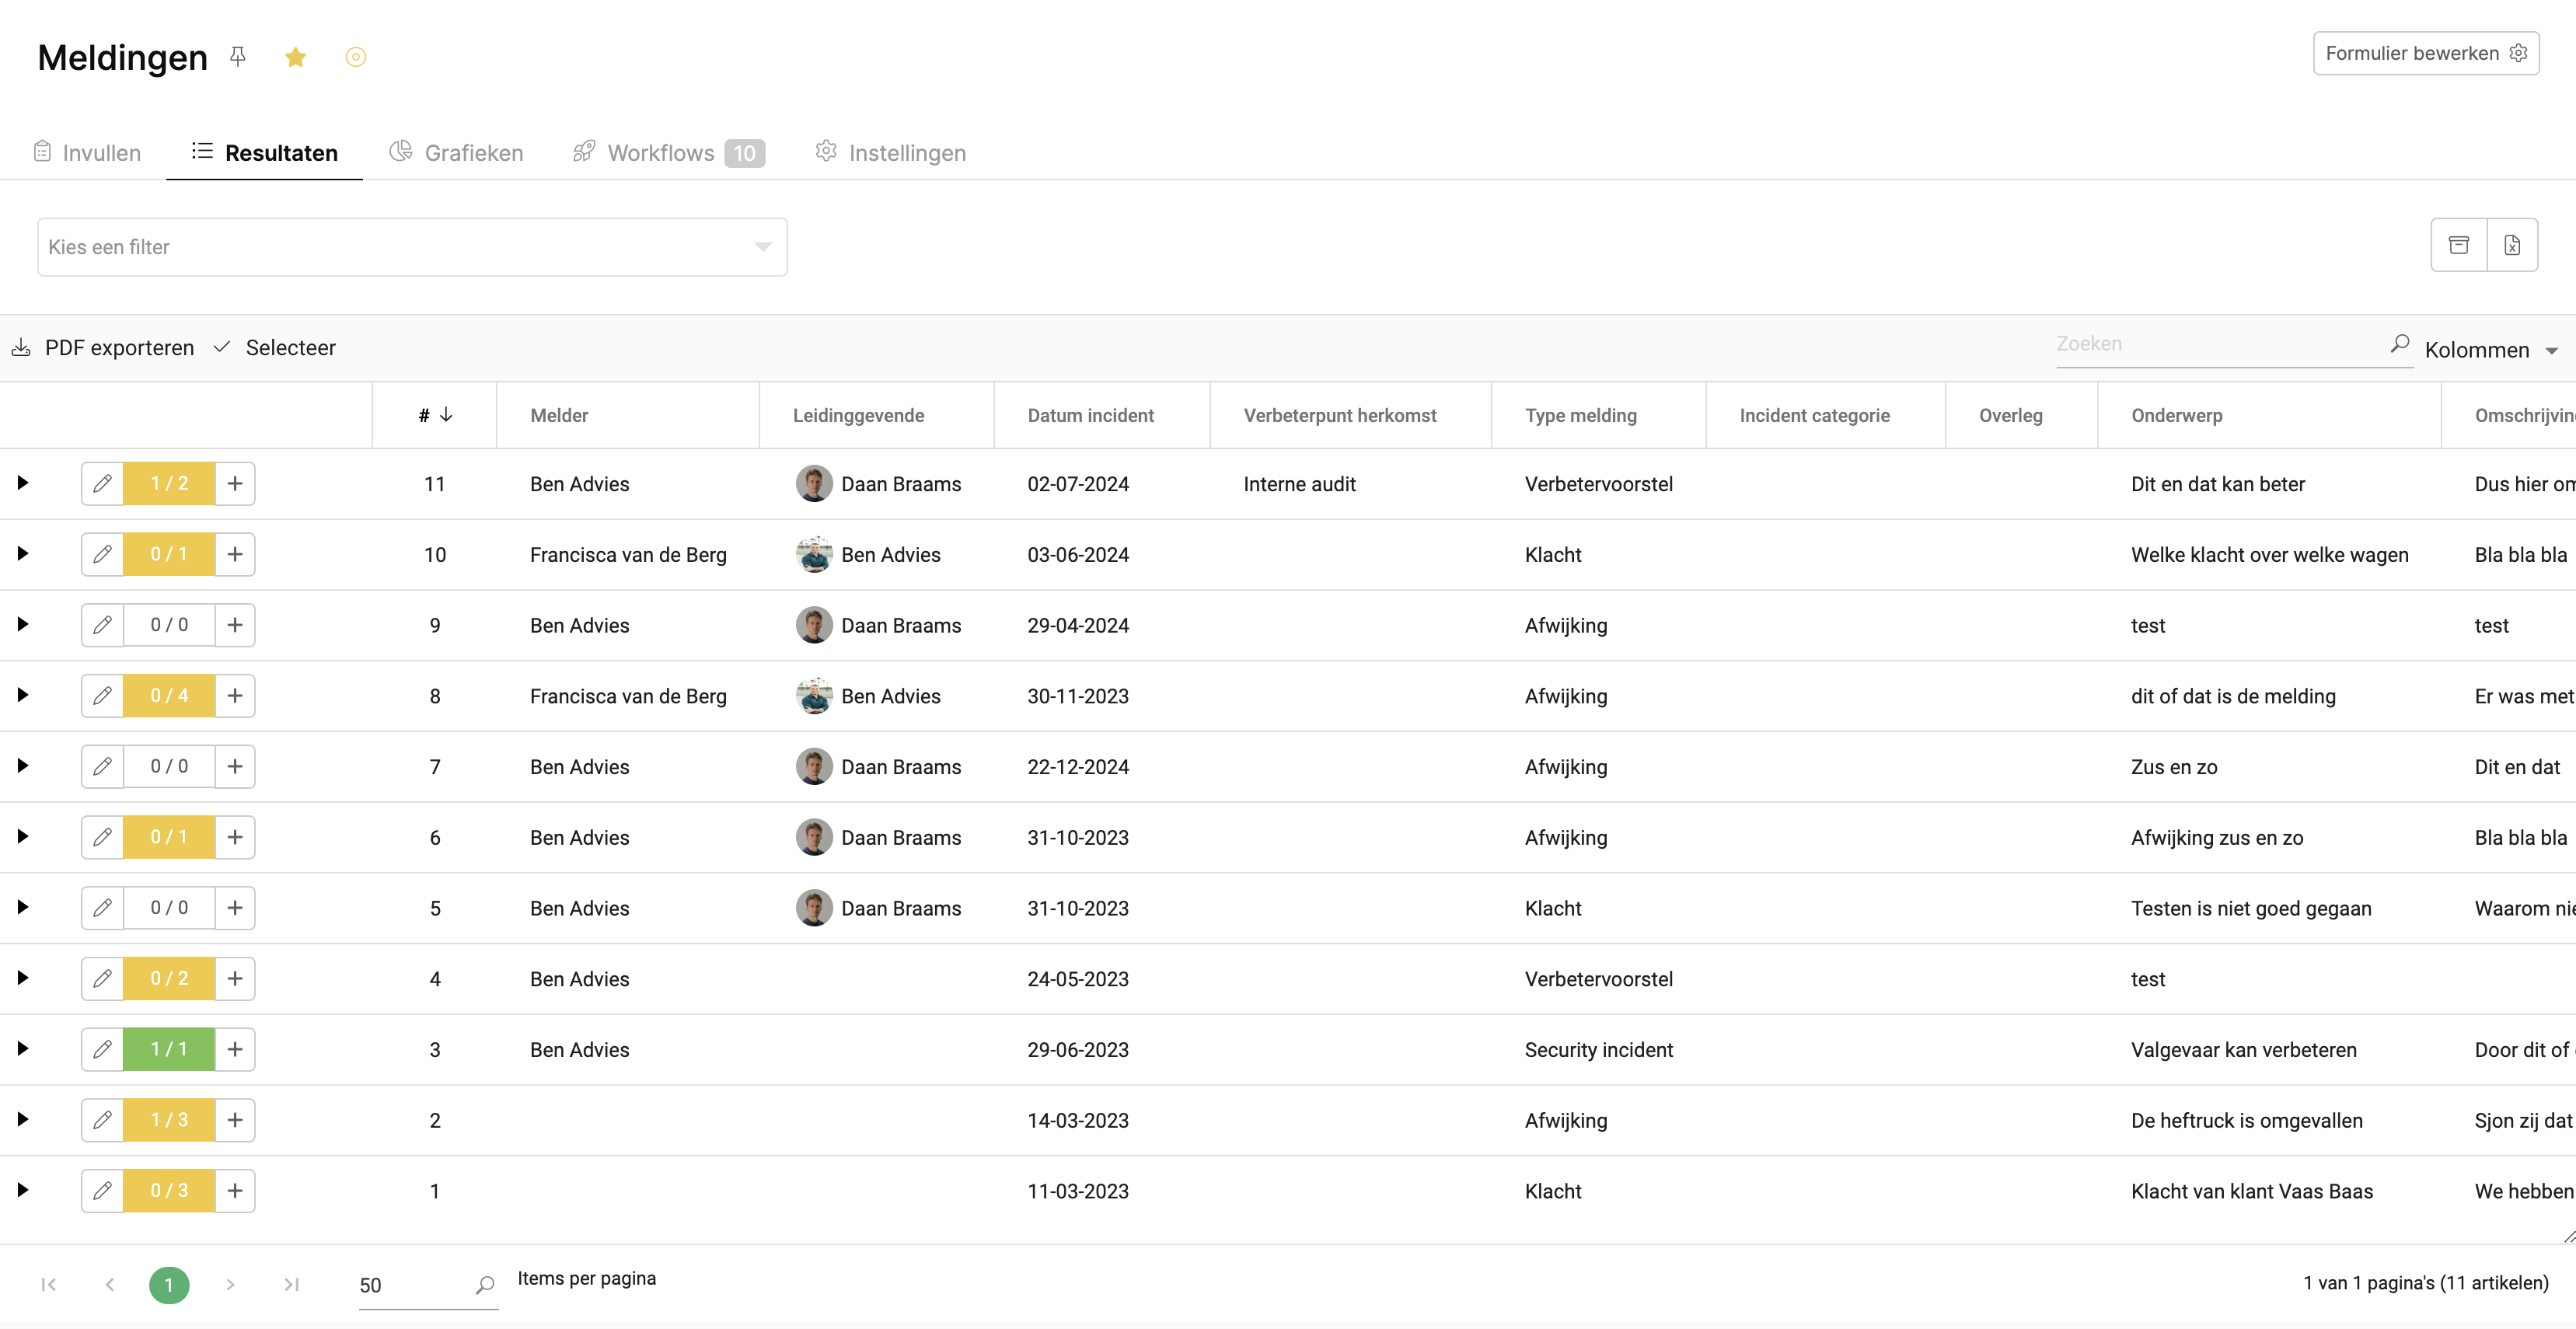Image resolution: width=2576 pixels, height=1329 pixels.
Task: Click the yellow 0 / 4 progress badge
Action: (169, 696)
